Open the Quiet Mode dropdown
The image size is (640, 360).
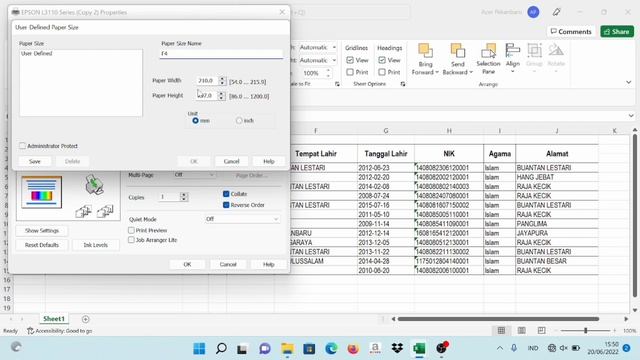[x=242, y=219]
